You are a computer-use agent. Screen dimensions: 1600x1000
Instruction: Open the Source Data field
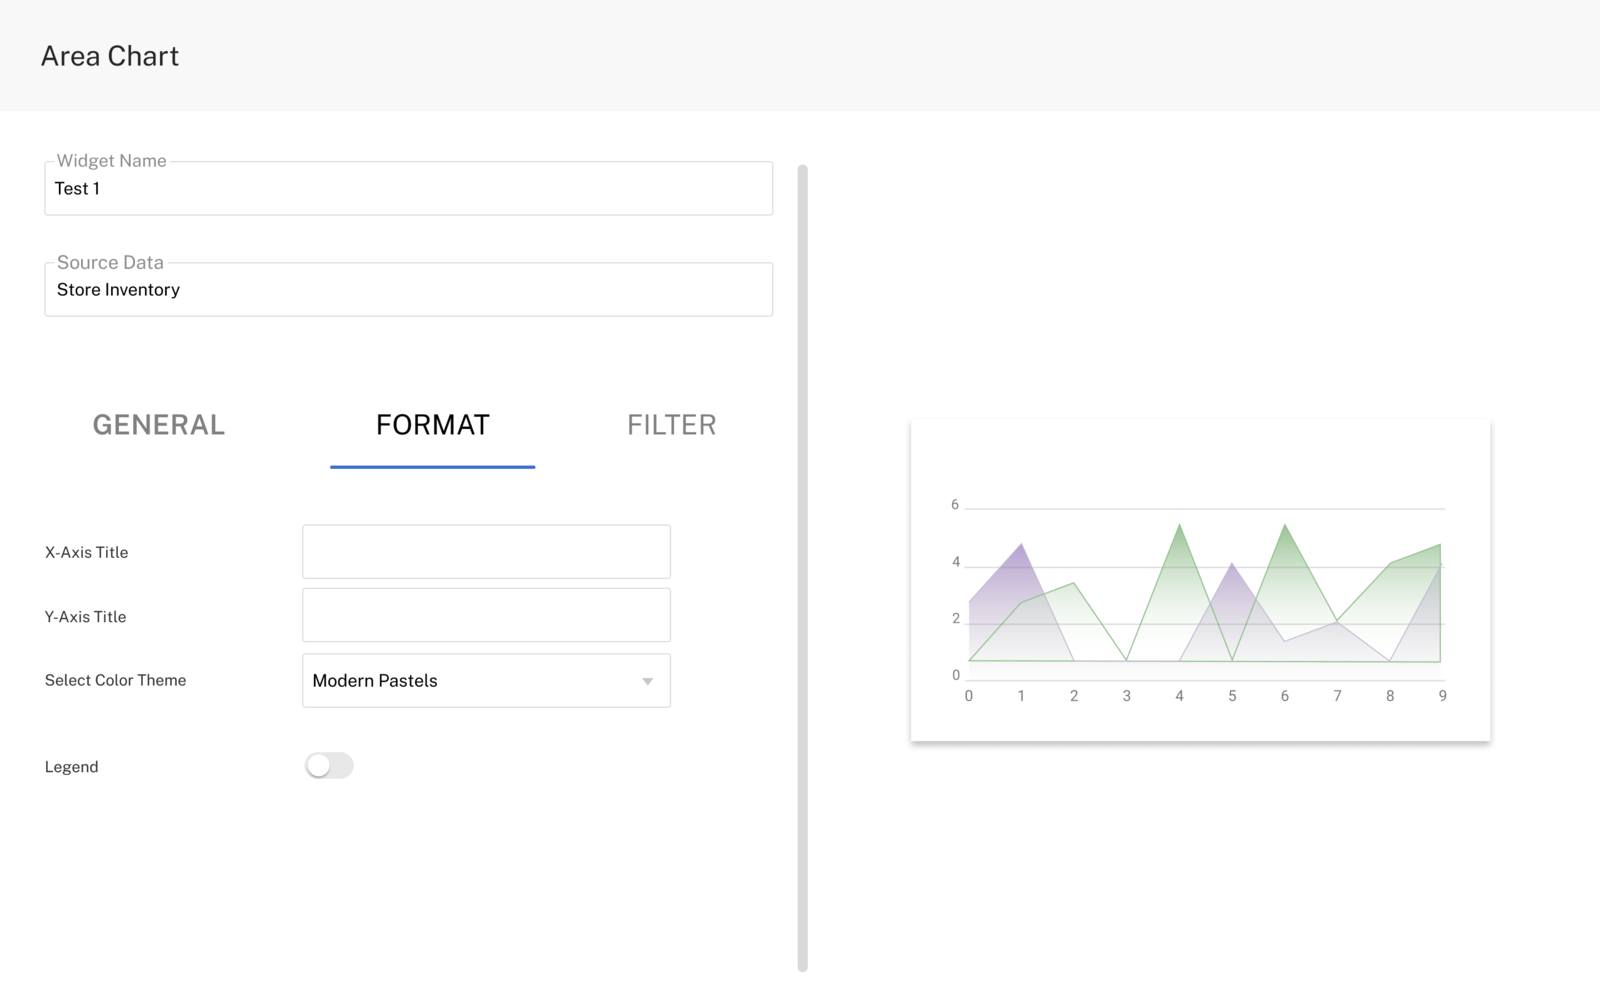(x=408, y=289)
